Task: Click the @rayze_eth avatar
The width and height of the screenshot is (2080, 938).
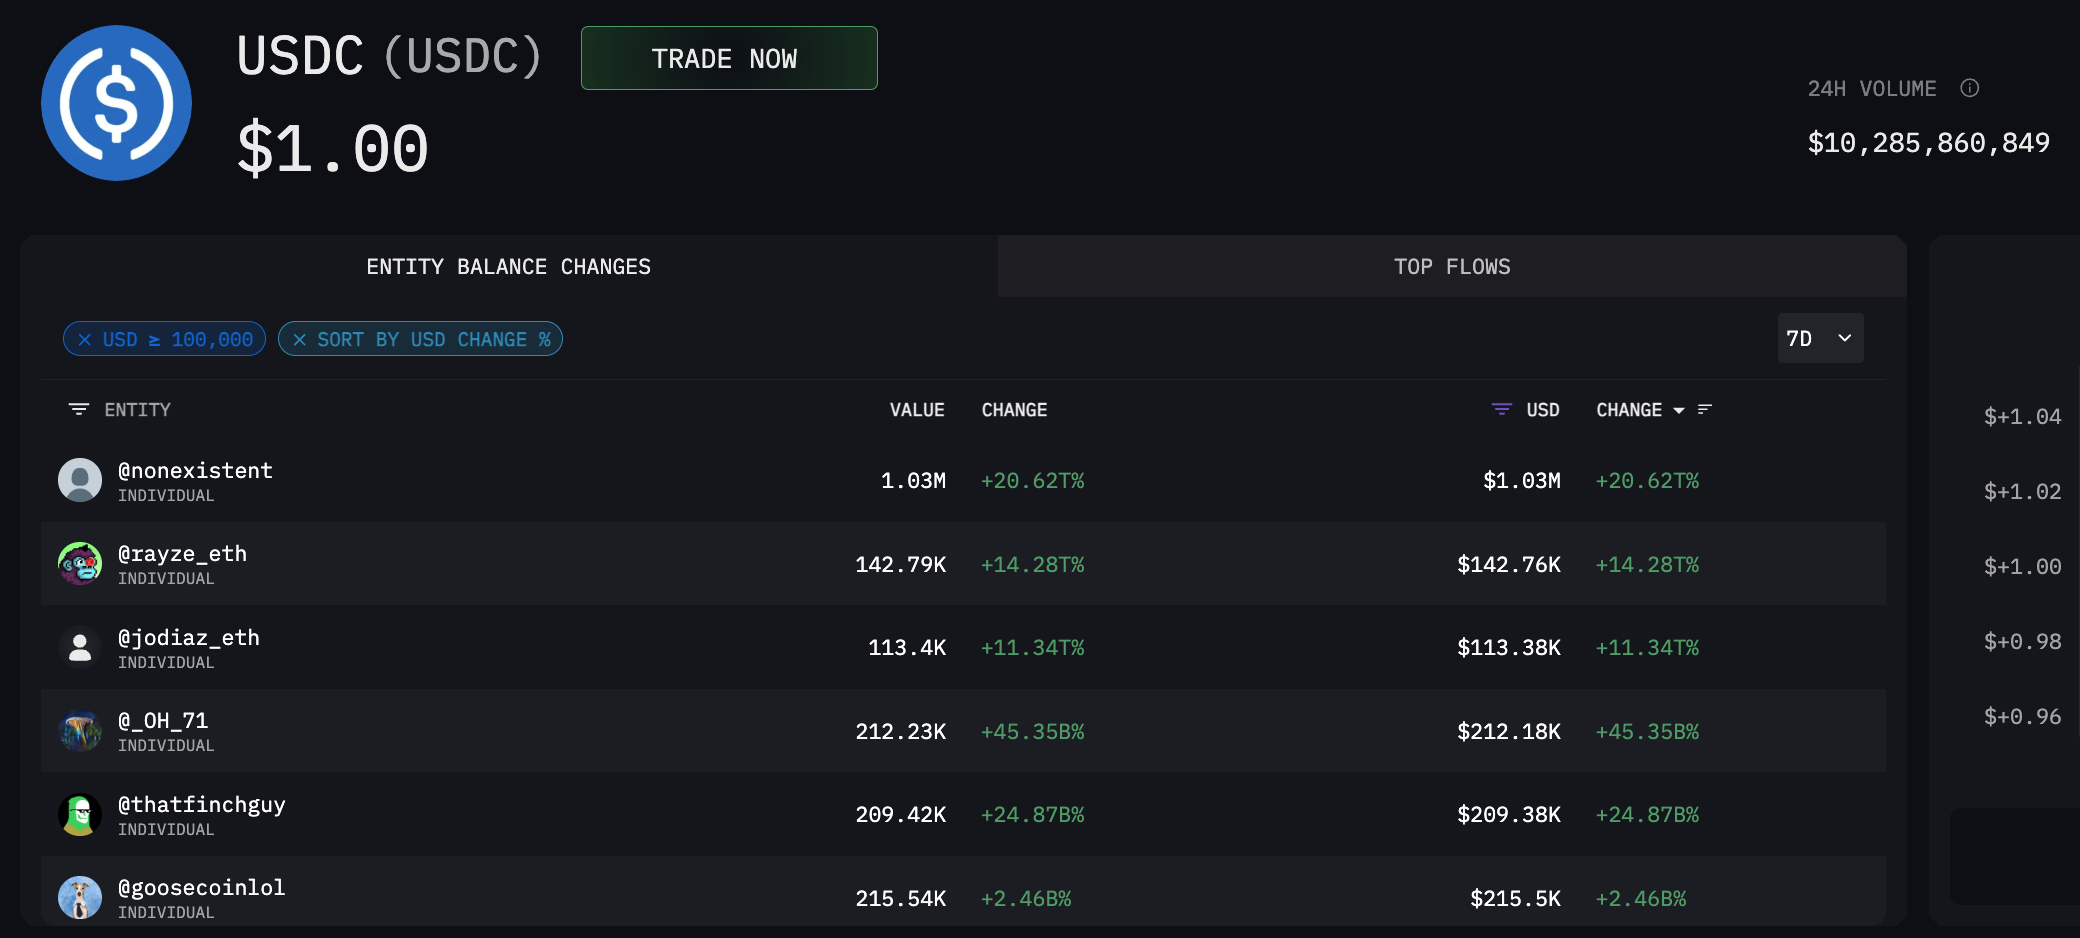Action: [x=80, y=563]
